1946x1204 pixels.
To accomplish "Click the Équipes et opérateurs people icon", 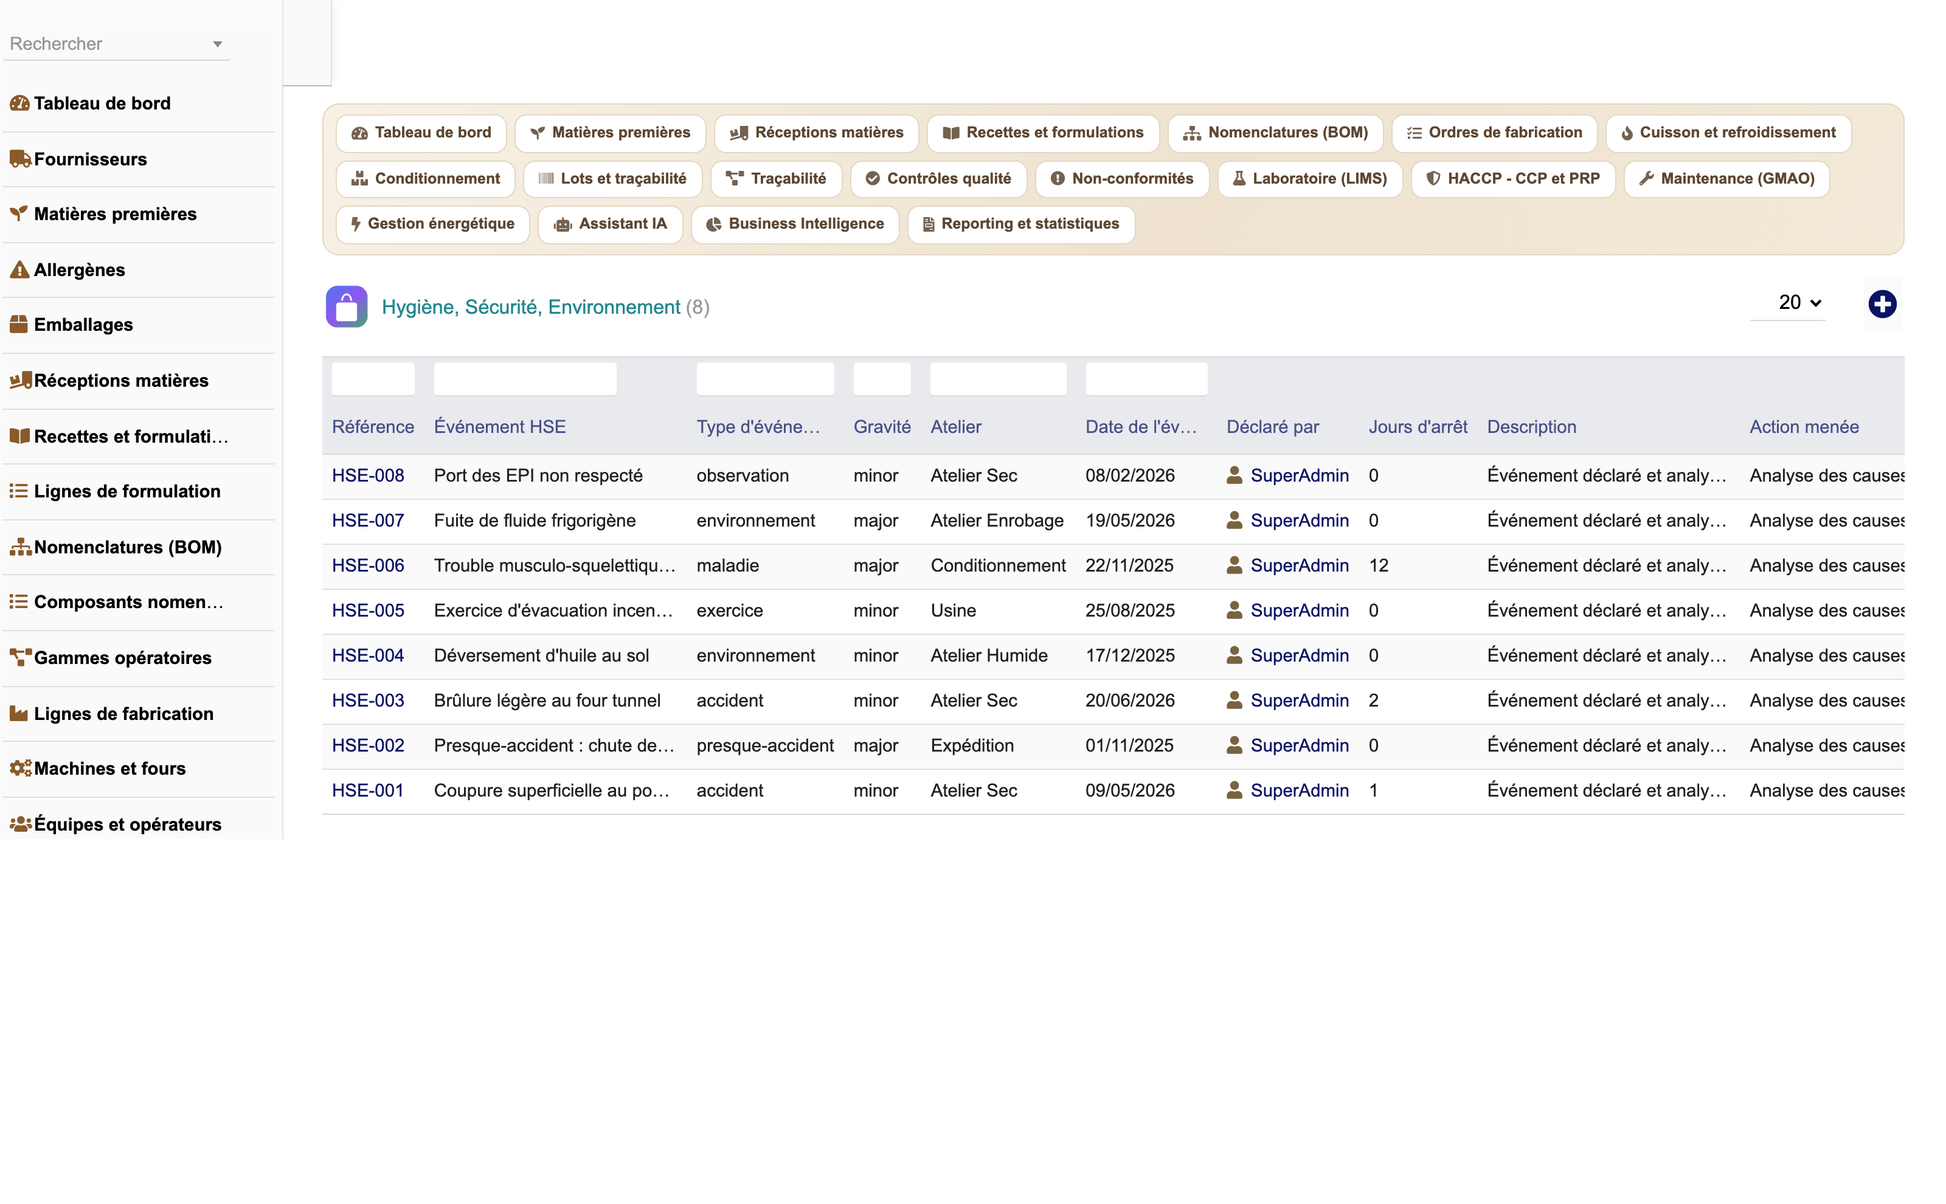I will point(19,825).
